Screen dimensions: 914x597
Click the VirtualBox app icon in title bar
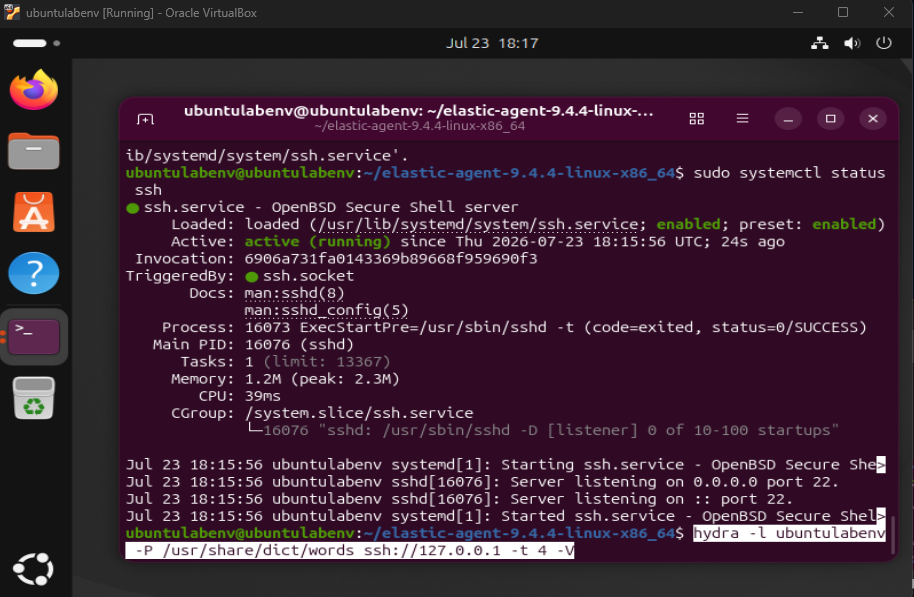click(12, 12)
